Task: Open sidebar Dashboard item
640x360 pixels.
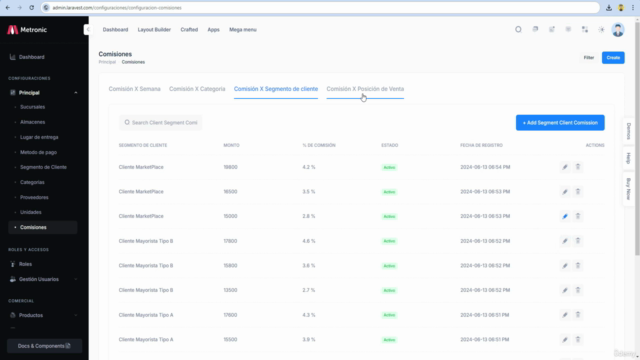Action: [31, 57]
